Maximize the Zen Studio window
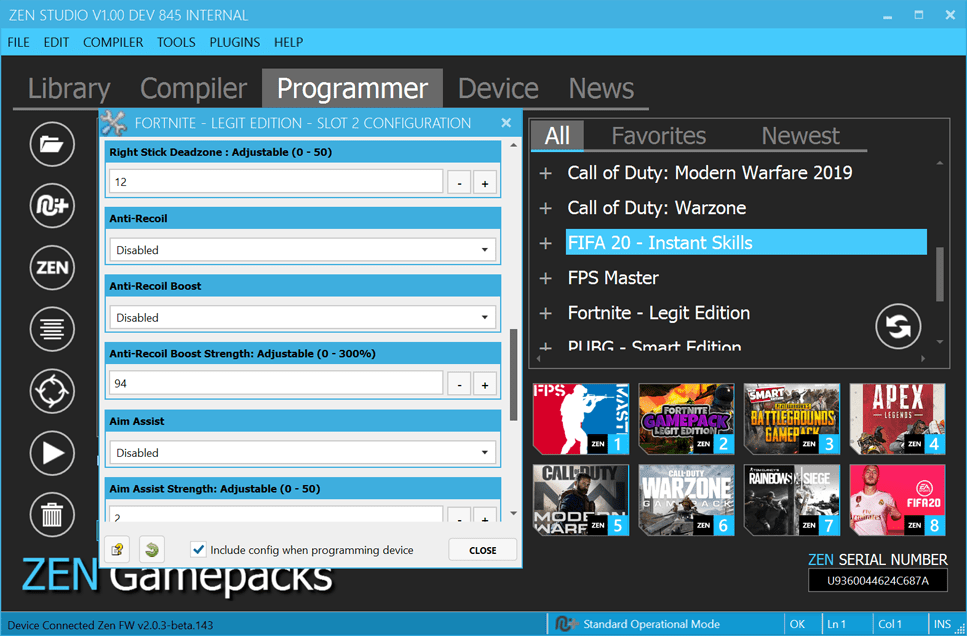Viewport: 967px width, 636px height. pos(919,15)
